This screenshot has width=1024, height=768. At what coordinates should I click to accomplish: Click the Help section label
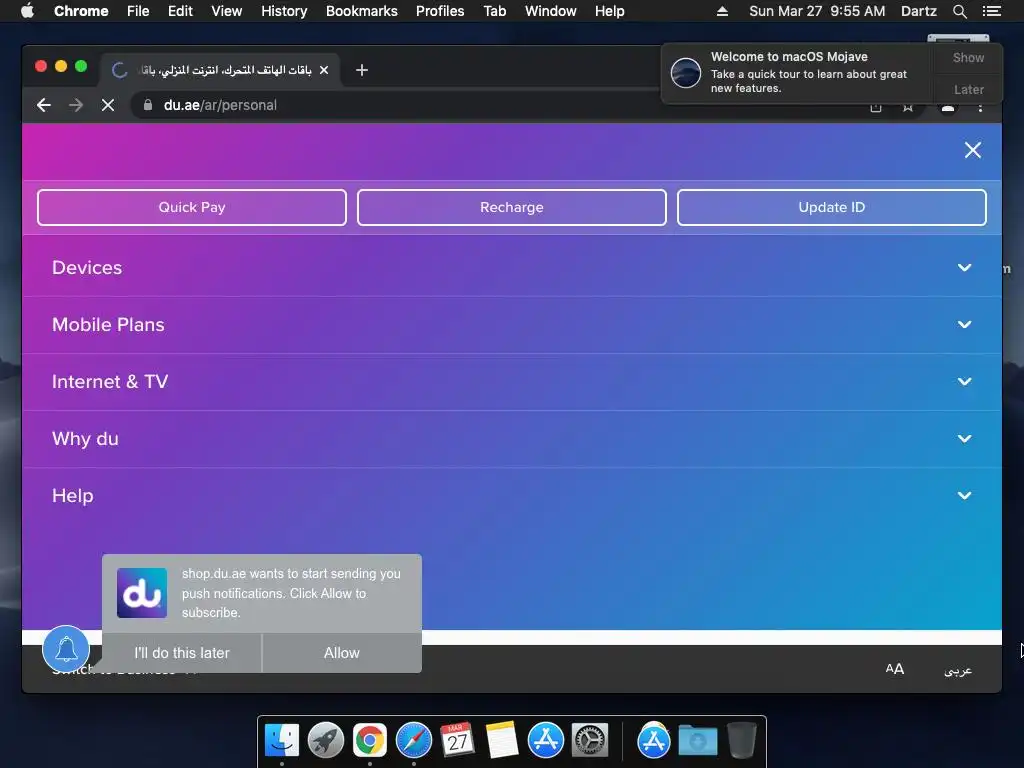point(72,496)
